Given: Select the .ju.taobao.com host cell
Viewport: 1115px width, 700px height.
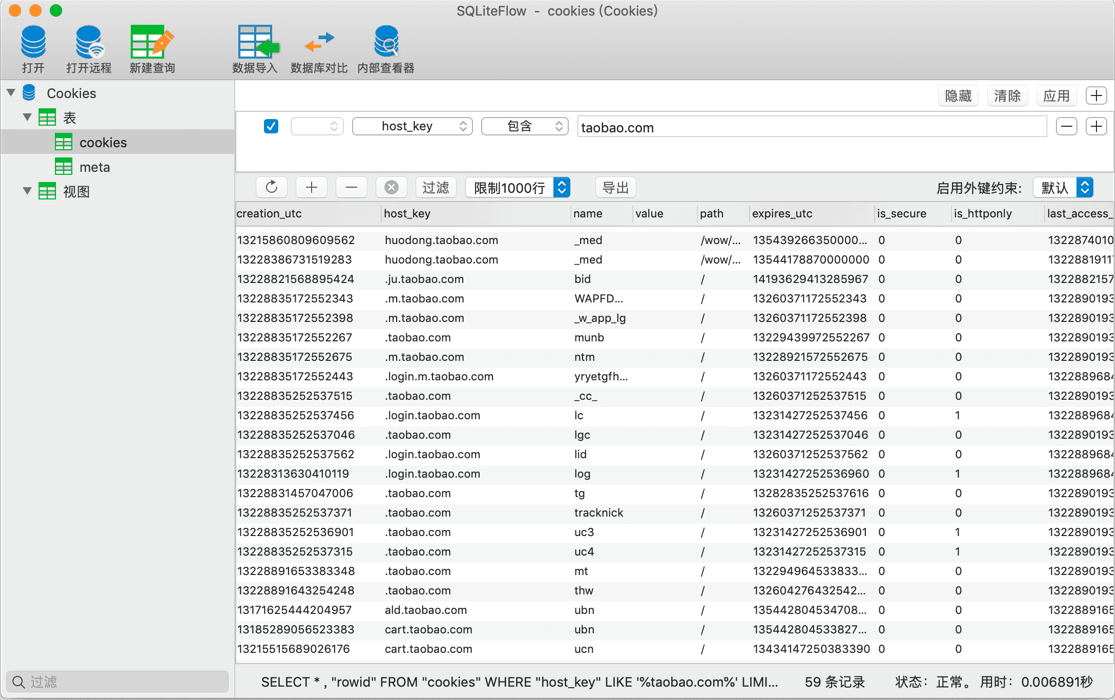Looking at the screenshot, I should coord(424,279).
